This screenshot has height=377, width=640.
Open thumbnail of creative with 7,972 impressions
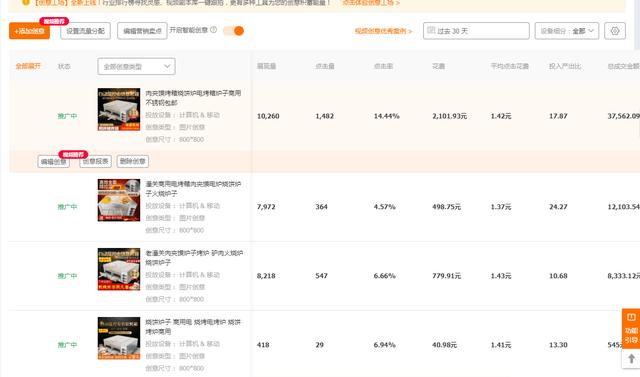(119, 200)
